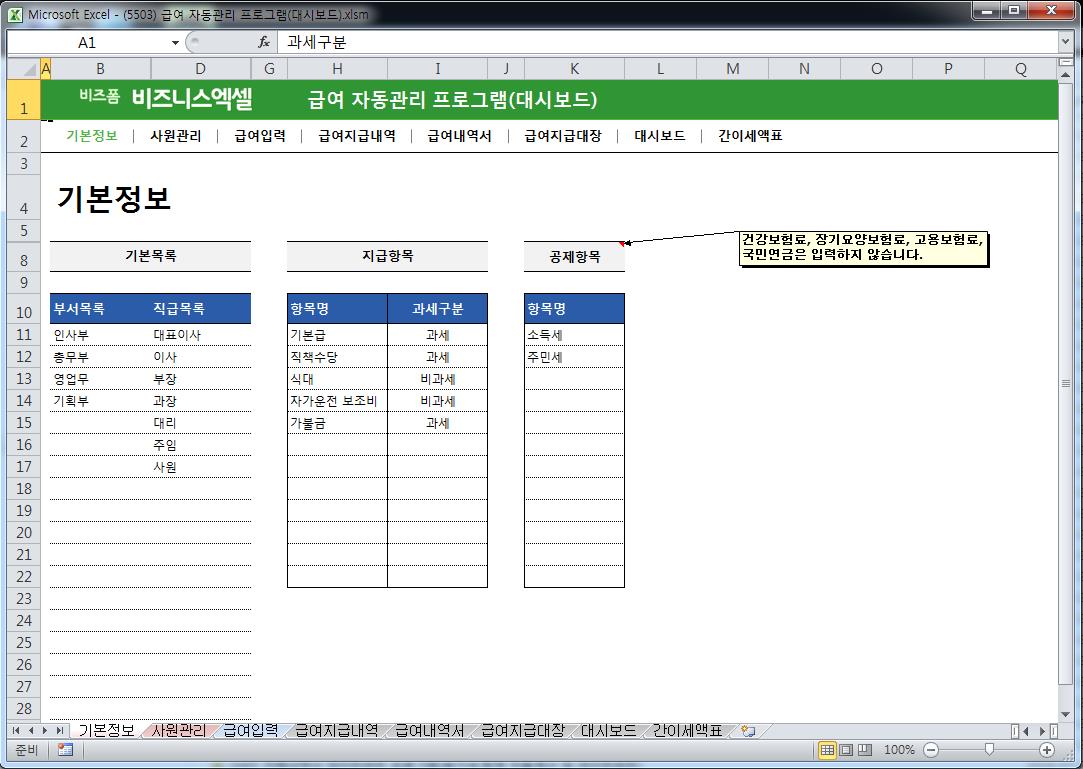
Task: Jump to first sheet with navigation arrow
Action: pyautogui.click(x=16, y=730)
